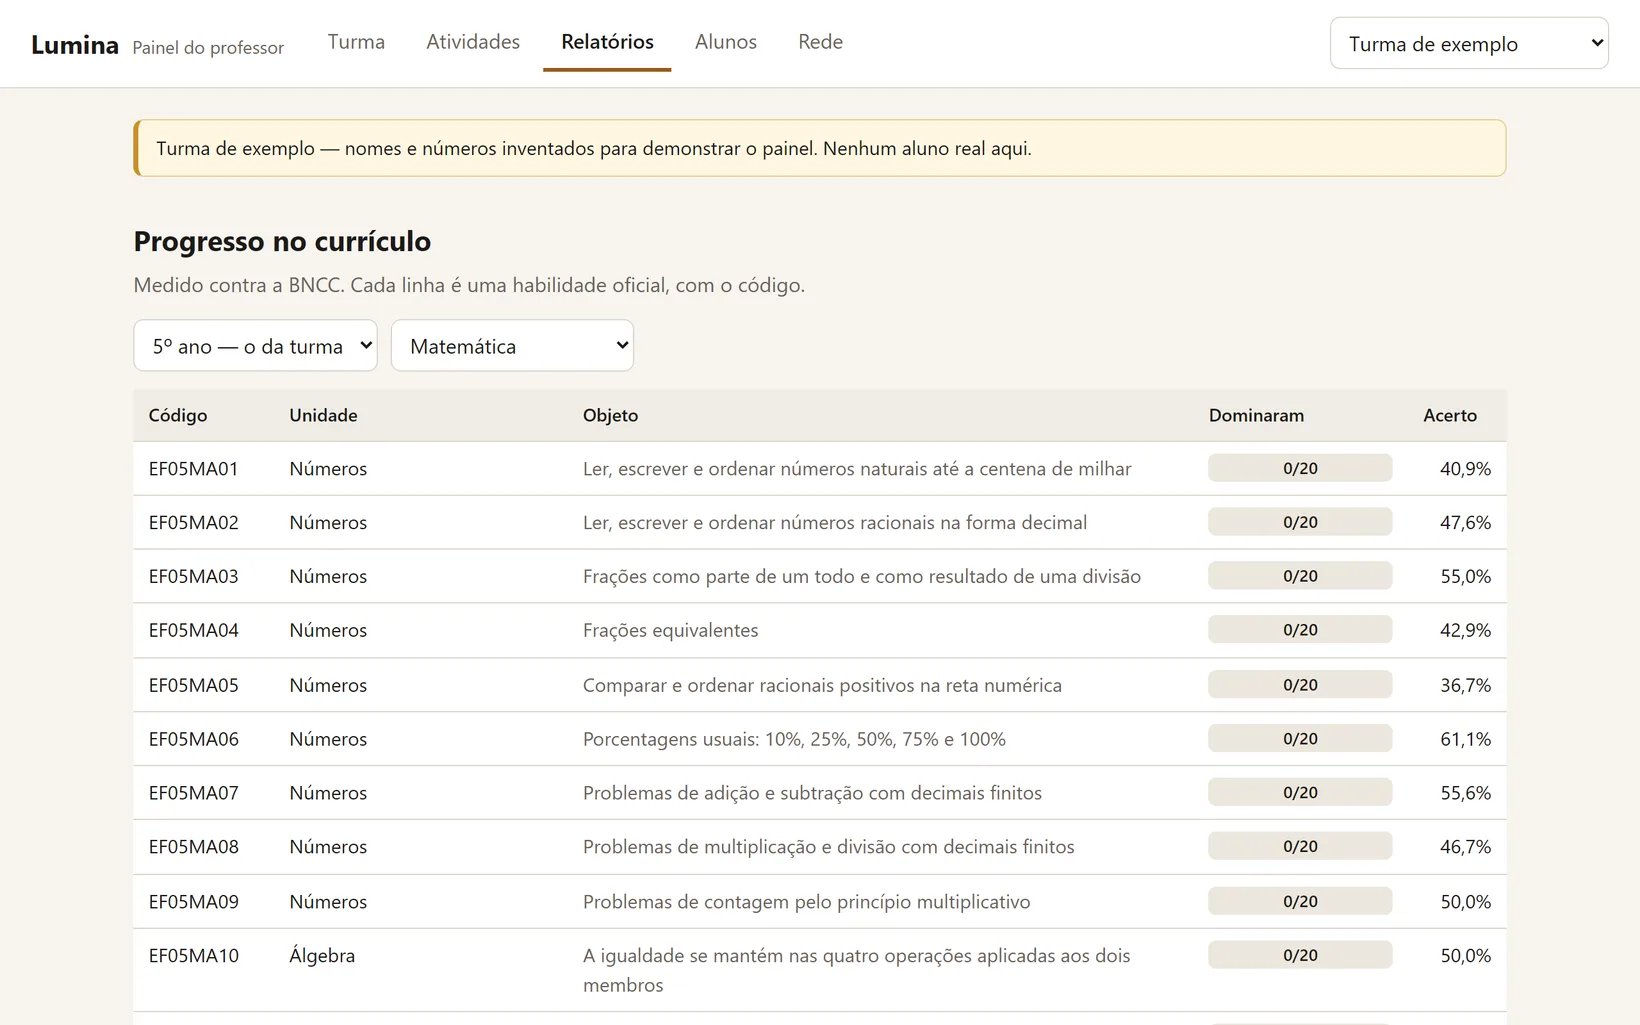Select code EF05MA10
The width and height of the screenshot is (1640, 1025).
point(194,956)
